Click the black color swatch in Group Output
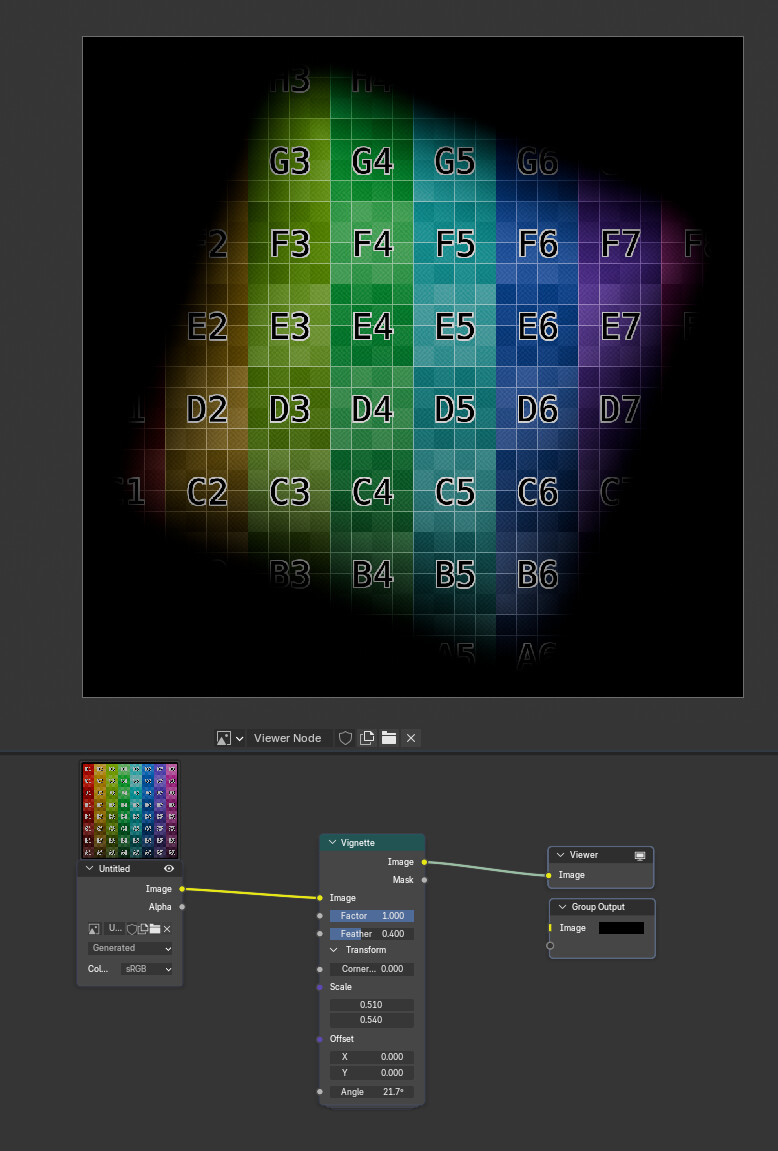 tap(621, 928)
